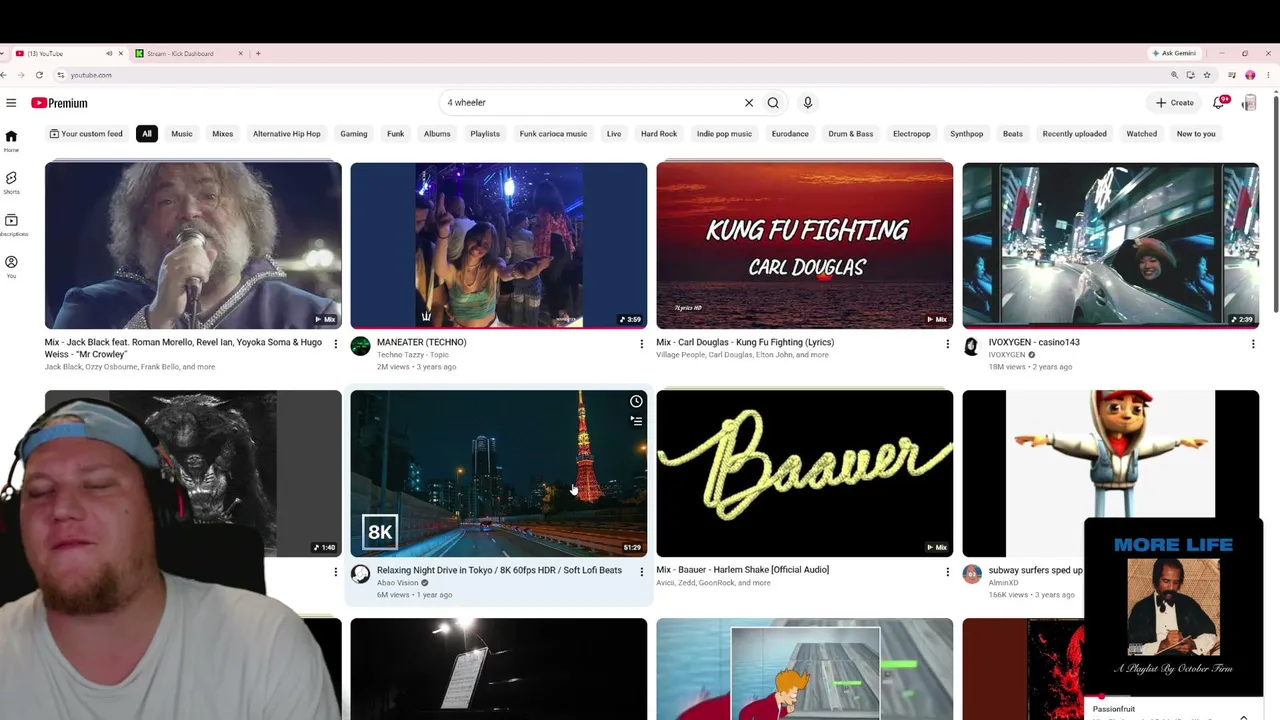Screen dimensions: 1280x720
Task: Select the Drum & Bass chip
Action: pyautogui.click(x=851, y=134)
